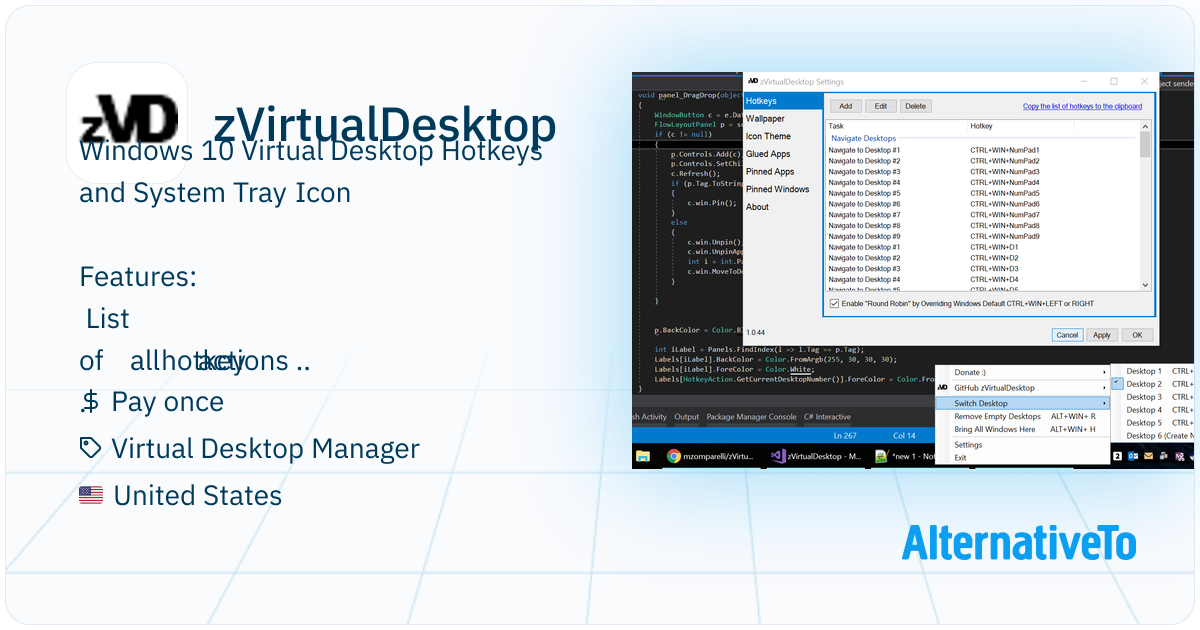Viewport: 1200px width, 630px height.
Task: Expand the Donate submenu arrow
Action: coord(1104,372)
